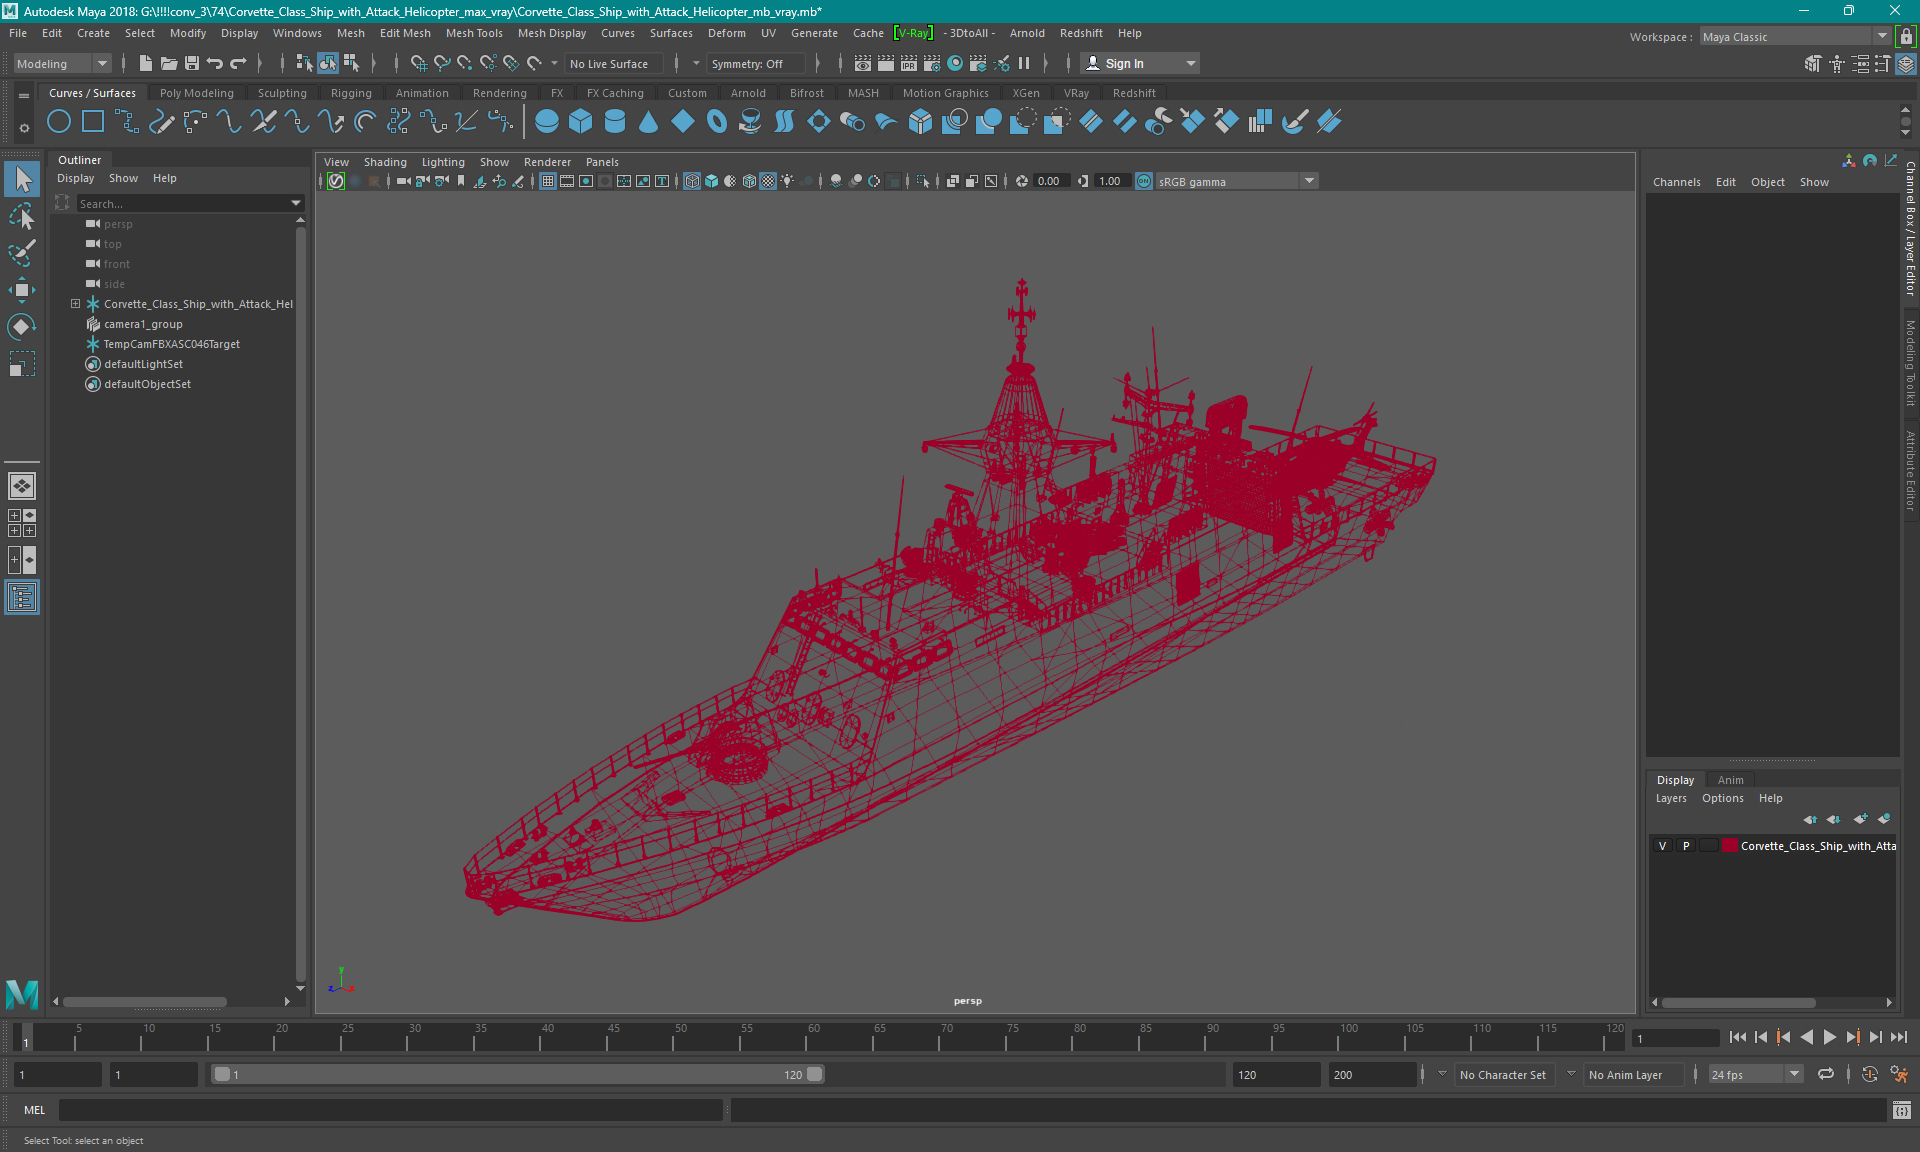Viewport: 1920px width, 1152px height.
Task: Click the Animation menu bar item
Action: point(422,92)
